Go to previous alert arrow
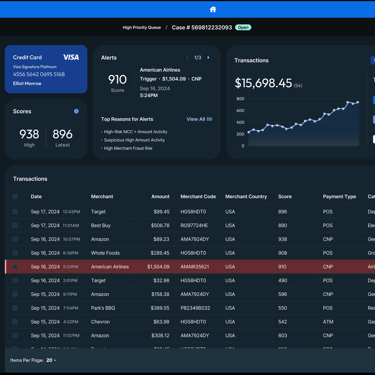The image size is (375, 375). click(187, 58)
